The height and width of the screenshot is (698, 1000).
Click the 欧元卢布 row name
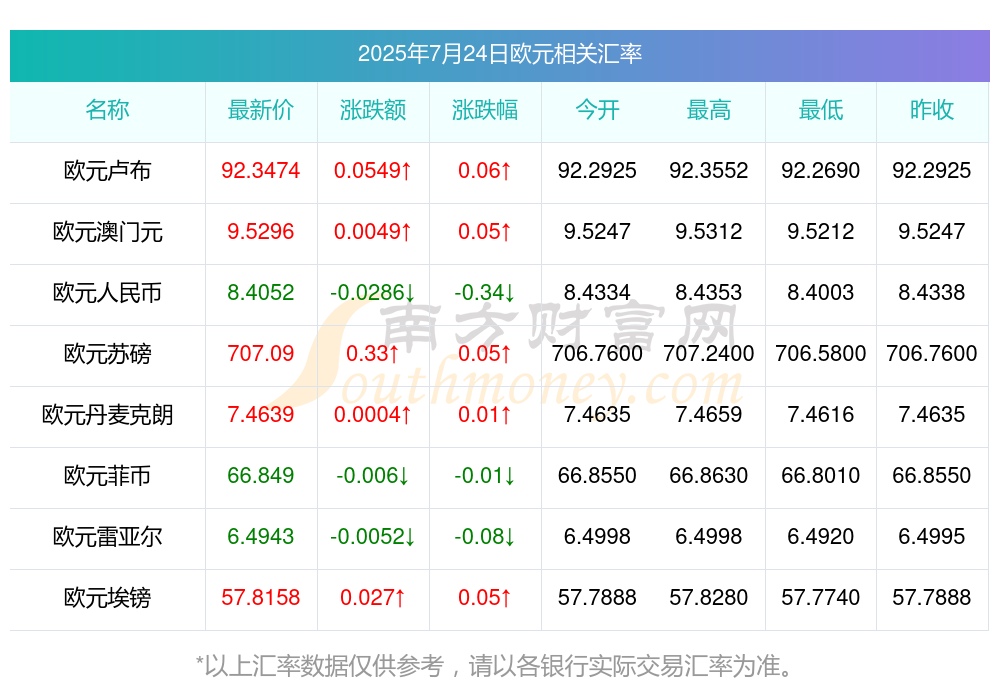[107, 171]
